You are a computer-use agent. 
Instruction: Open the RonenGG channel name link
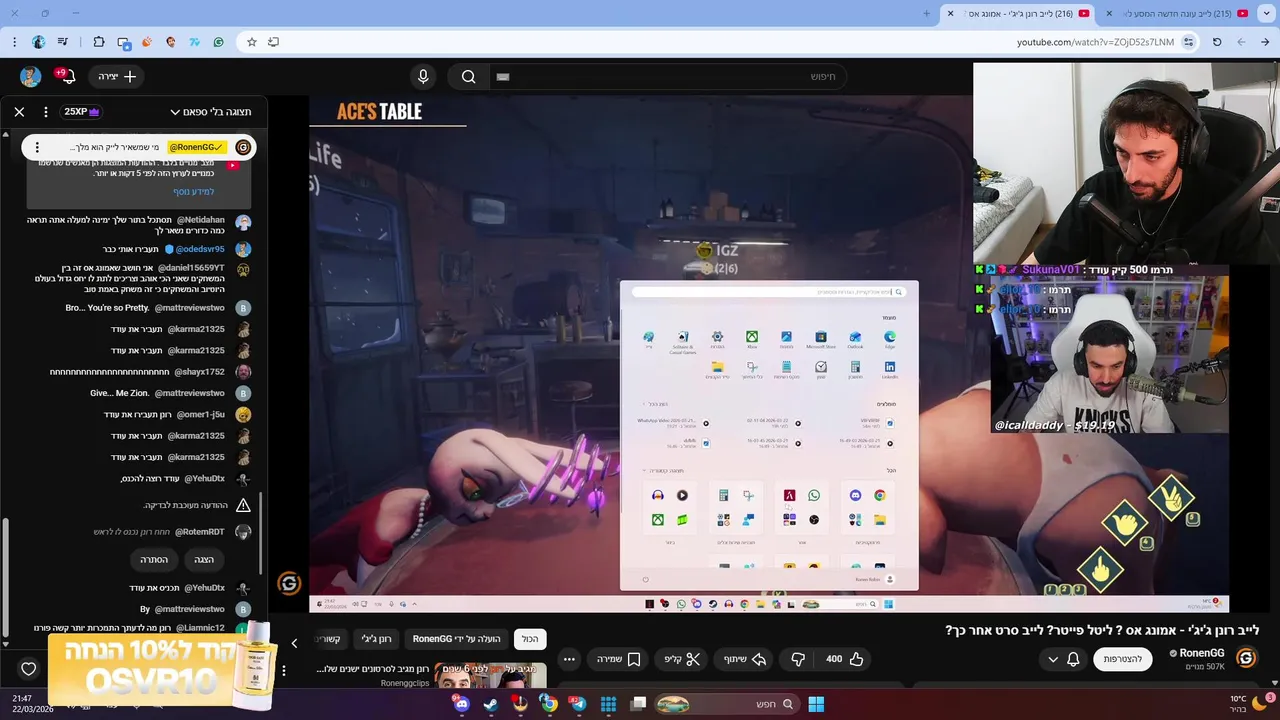[1202, 653]
